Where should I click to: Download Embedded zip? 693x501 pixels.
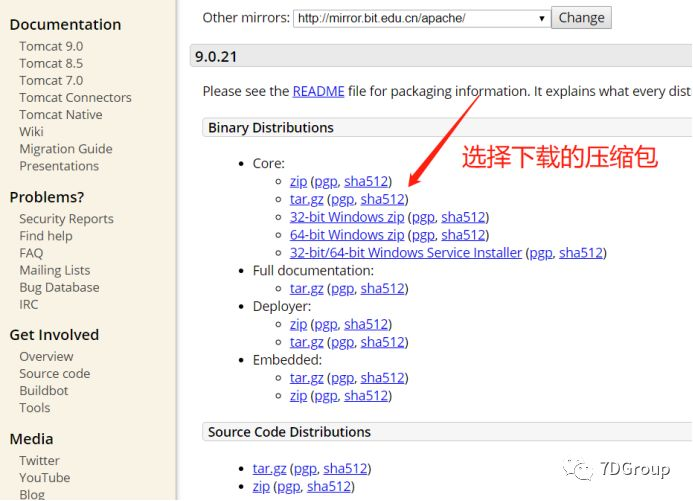click(x=298, y=396)
